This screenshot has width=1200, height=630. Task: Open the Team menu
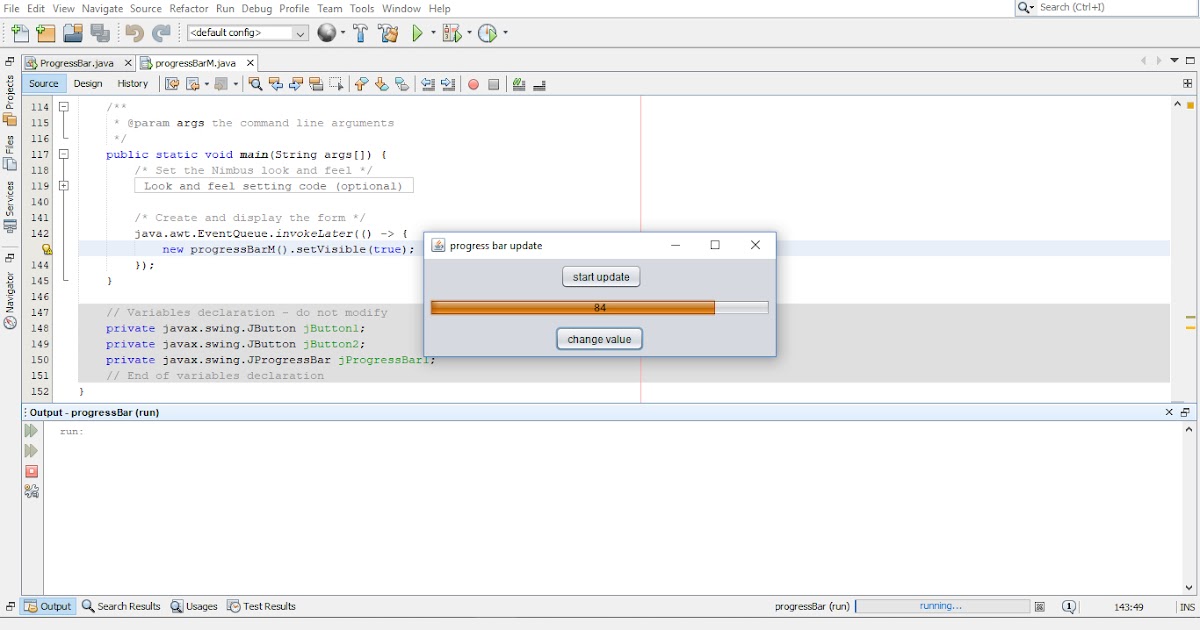click(x=330, y=8)
